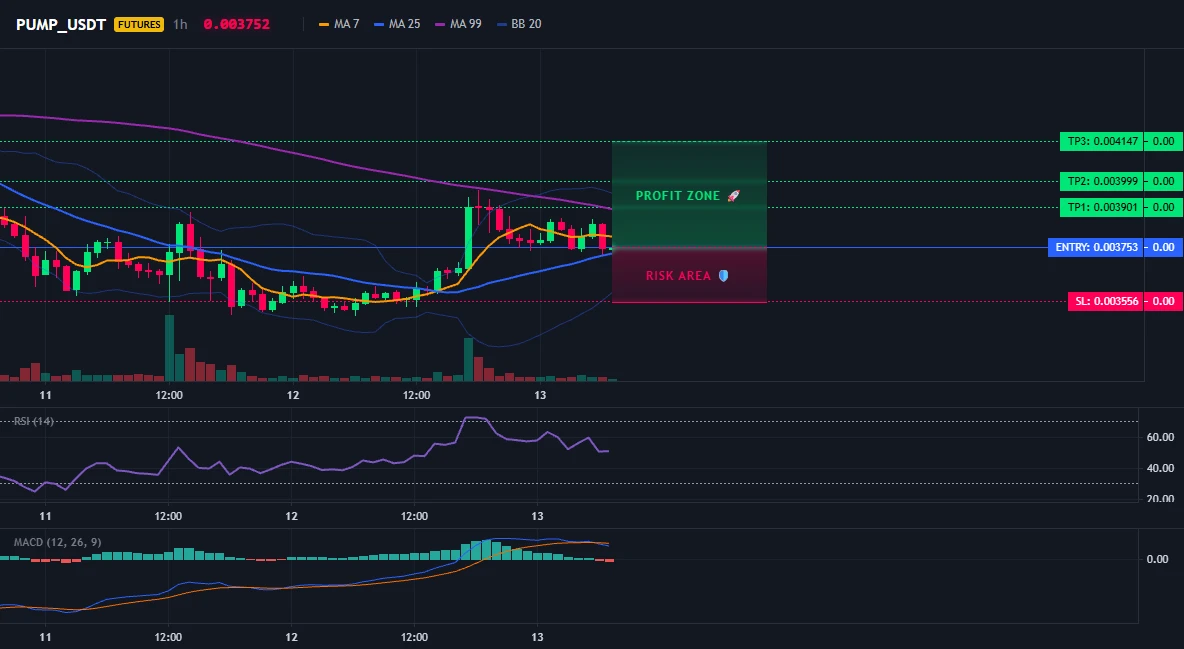The image size is (1184, 649).
Task: Toggle the MA 99 legend item
Action: coord(458,24)
